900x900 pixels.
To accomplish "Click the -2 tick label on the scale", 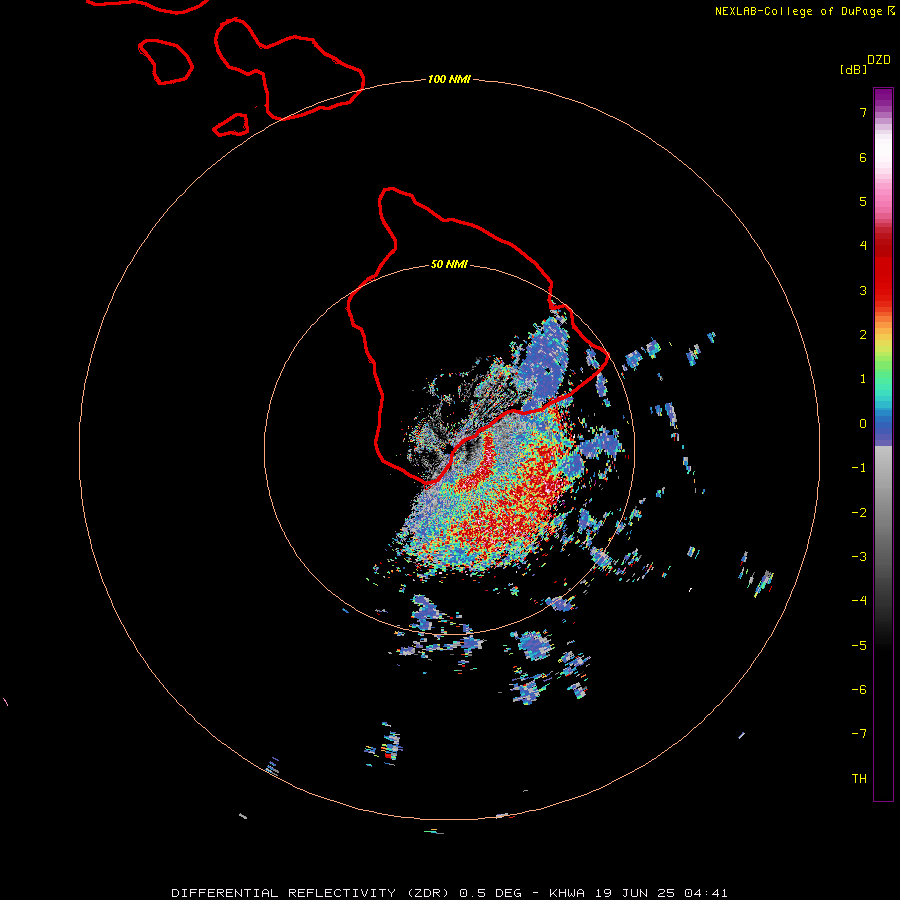I will tap(859, 513).
